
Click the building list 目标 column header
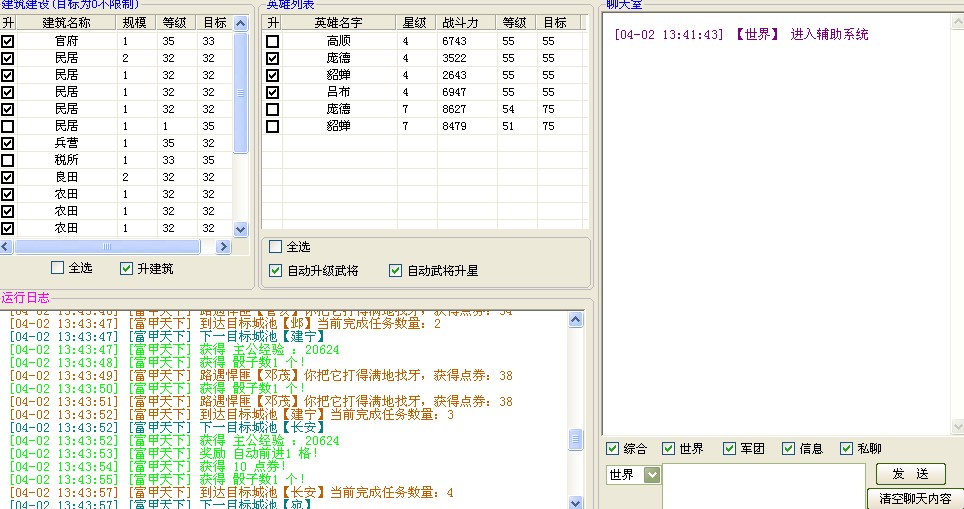click(x=215, y=23)
